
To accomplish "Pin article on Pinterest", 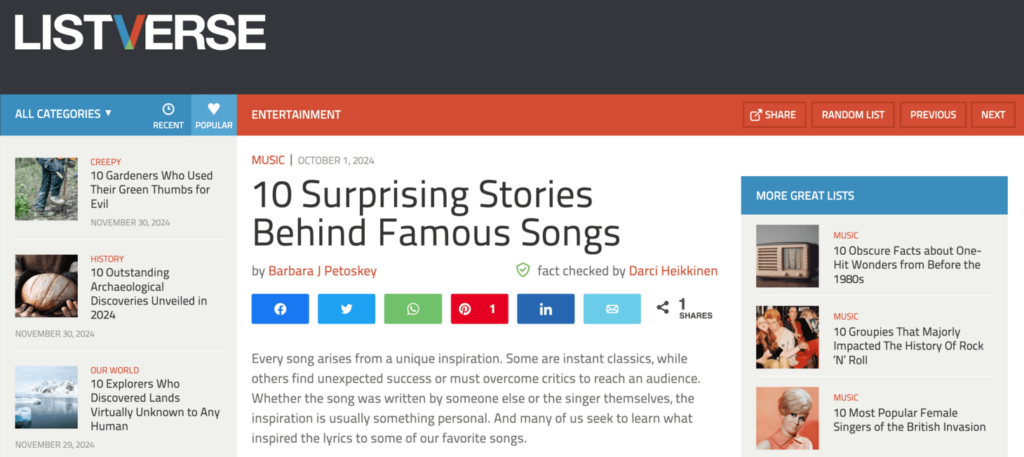I will click(x=479, y=309).
